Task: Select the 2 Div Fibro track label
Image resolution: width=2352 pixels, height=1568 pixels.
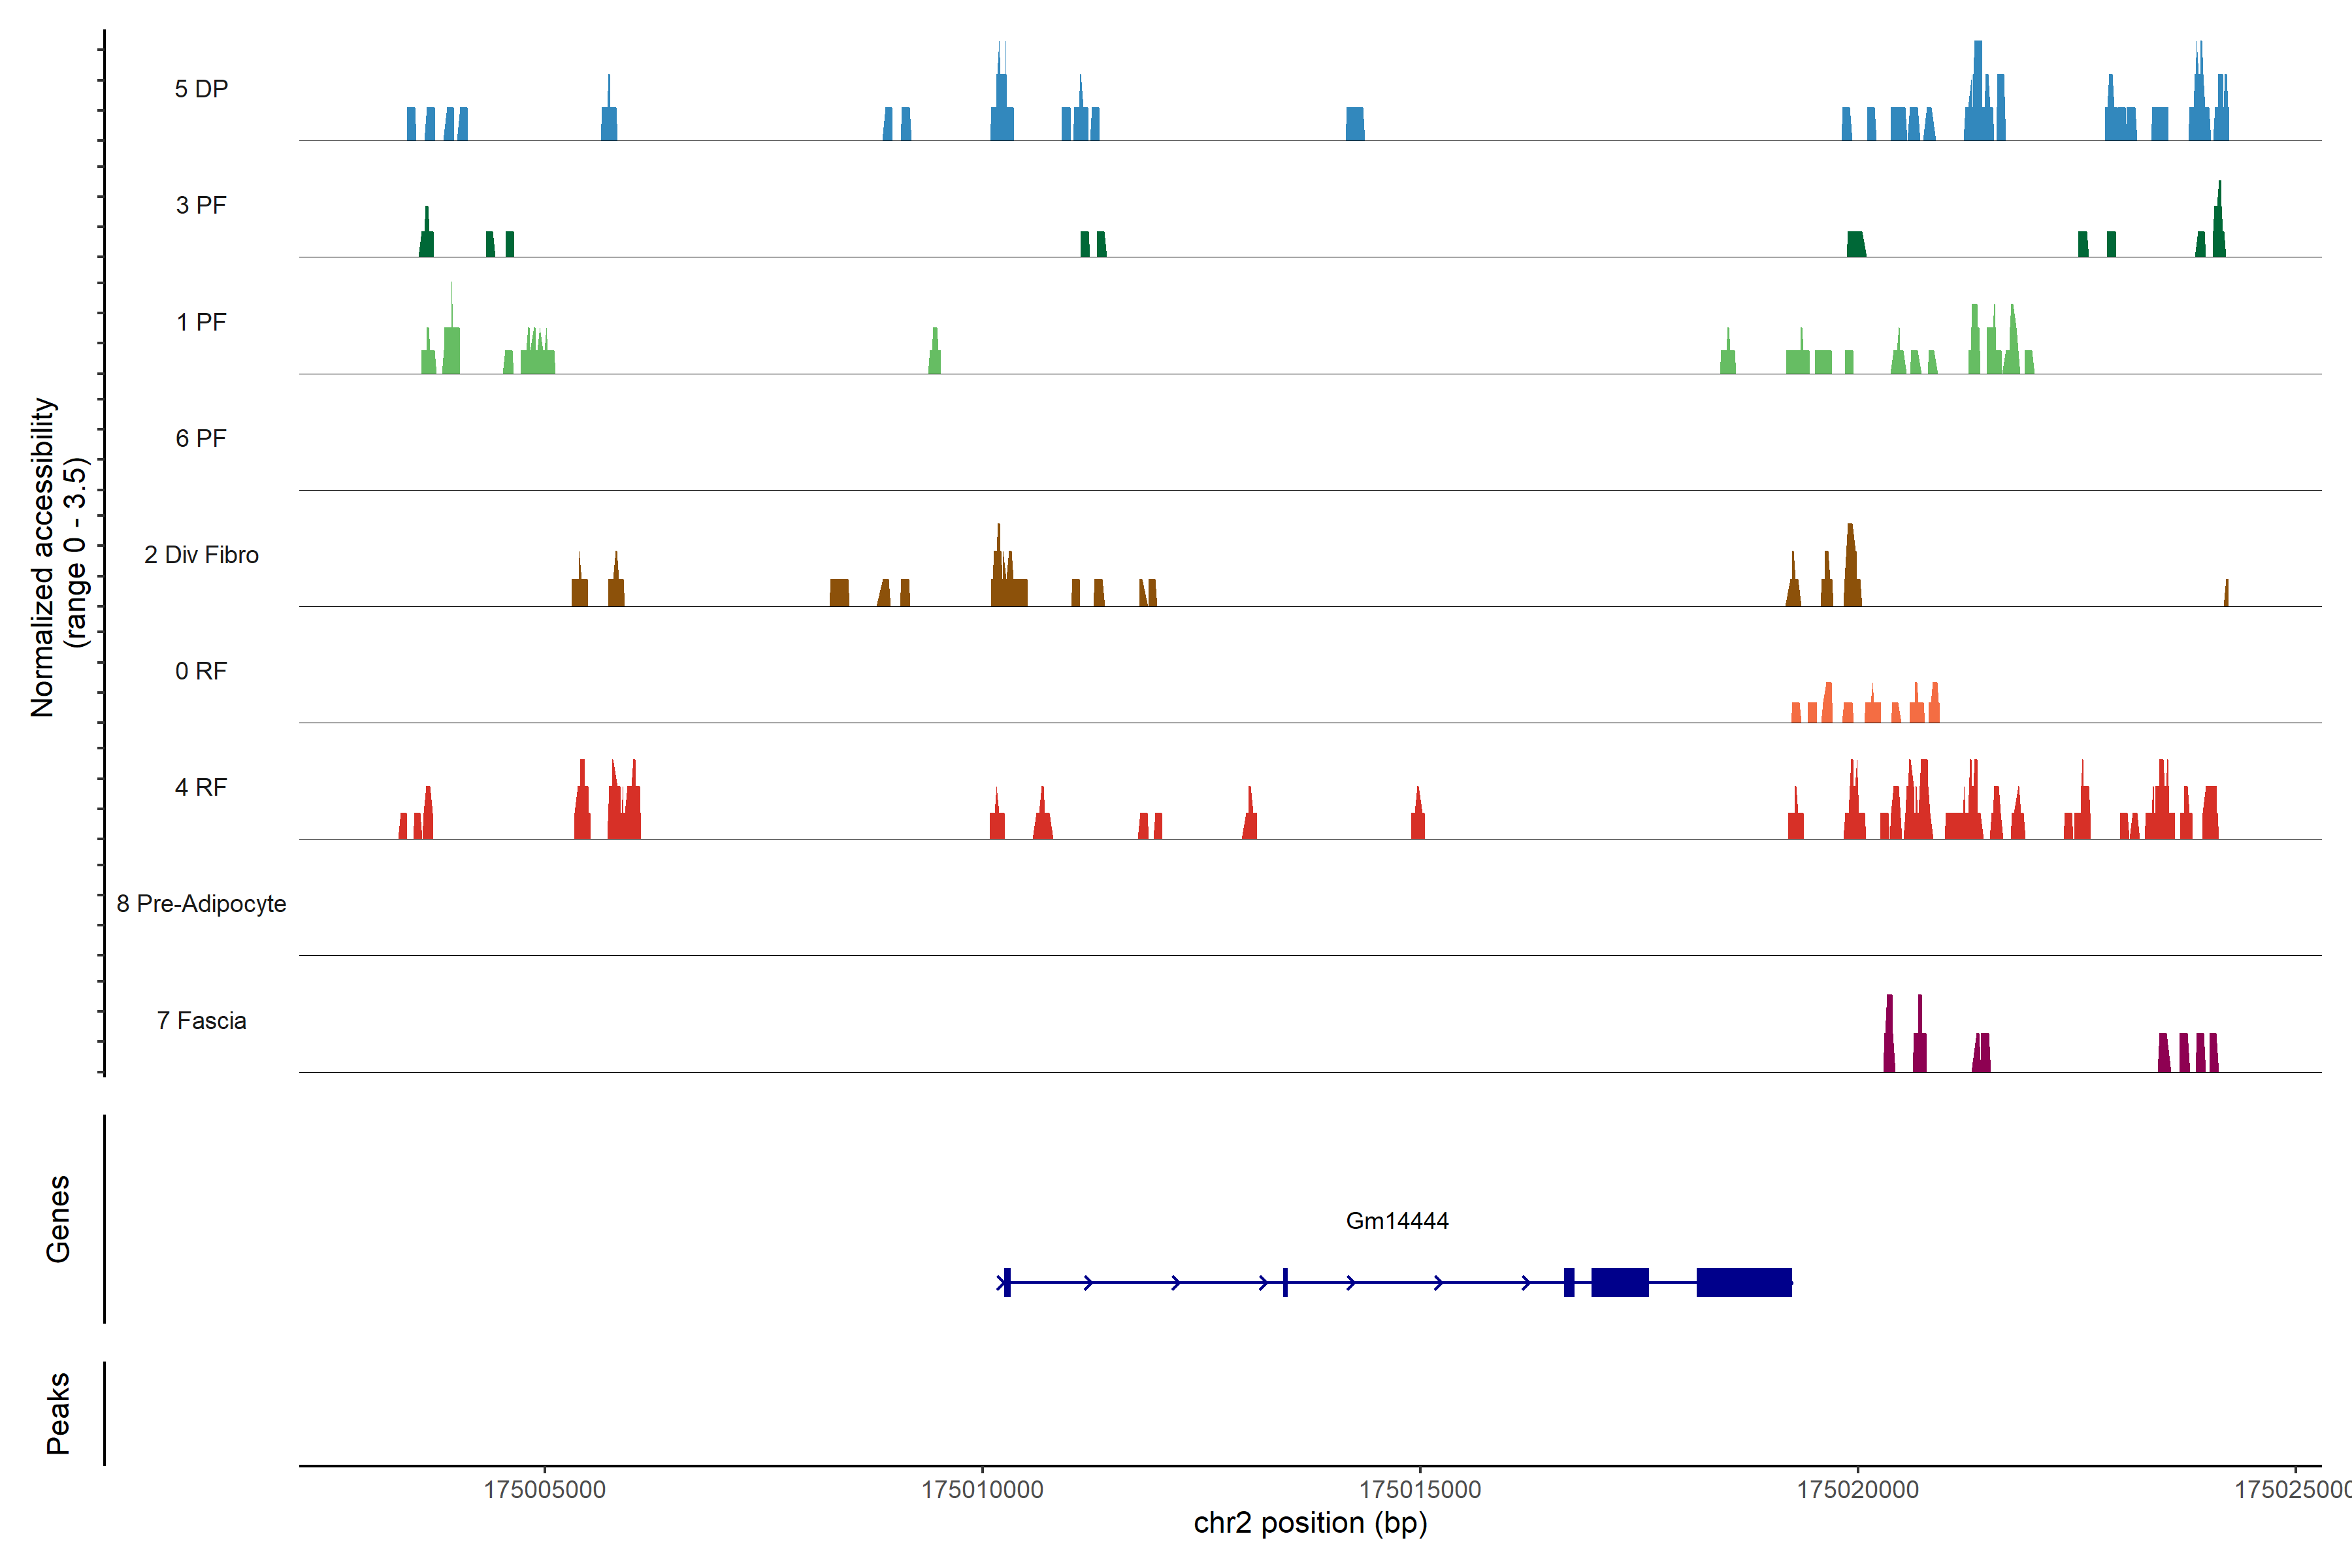Action: tap(201, 555)
